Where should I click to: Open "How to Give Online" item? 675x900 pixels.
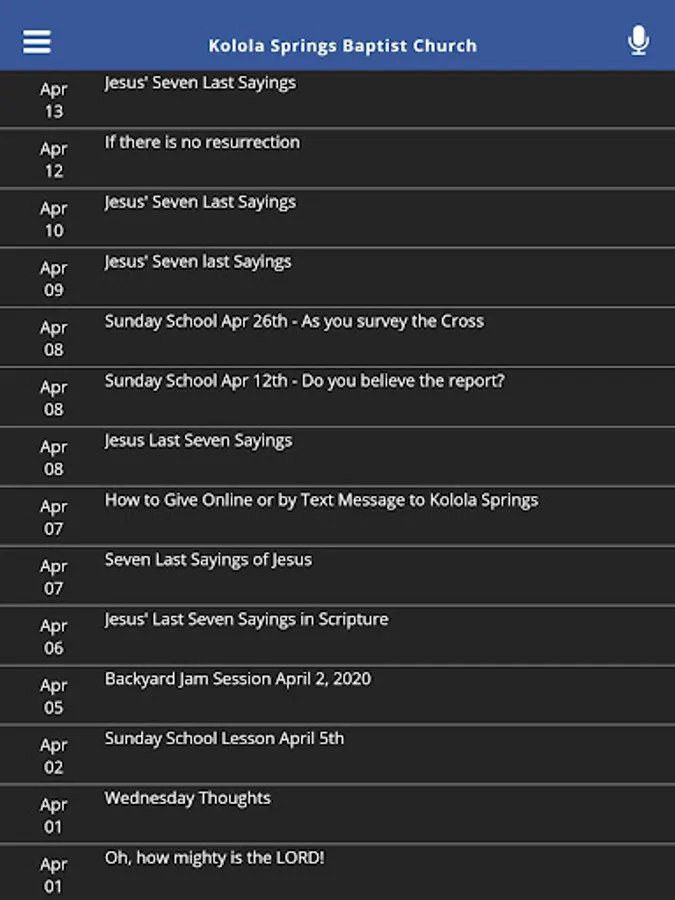(x=321, y=500)
